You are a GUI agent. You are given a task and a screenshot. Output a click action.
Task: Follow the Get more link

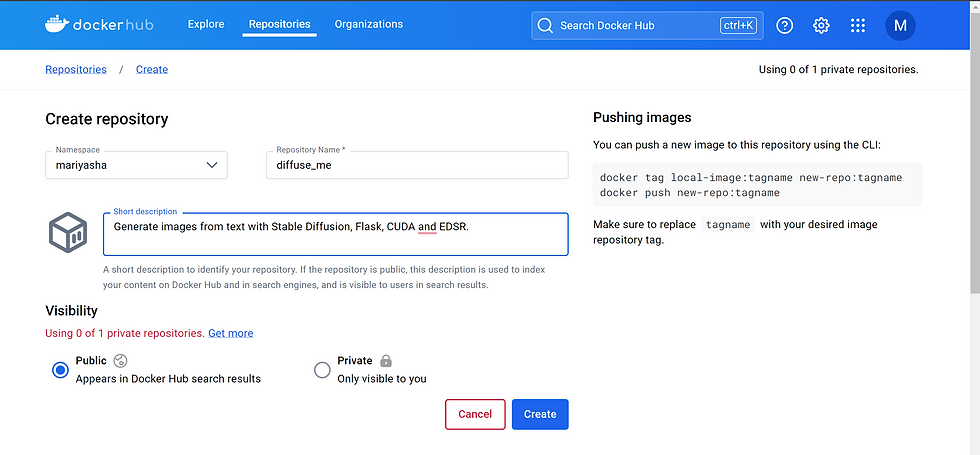click(x=231, y=333)
